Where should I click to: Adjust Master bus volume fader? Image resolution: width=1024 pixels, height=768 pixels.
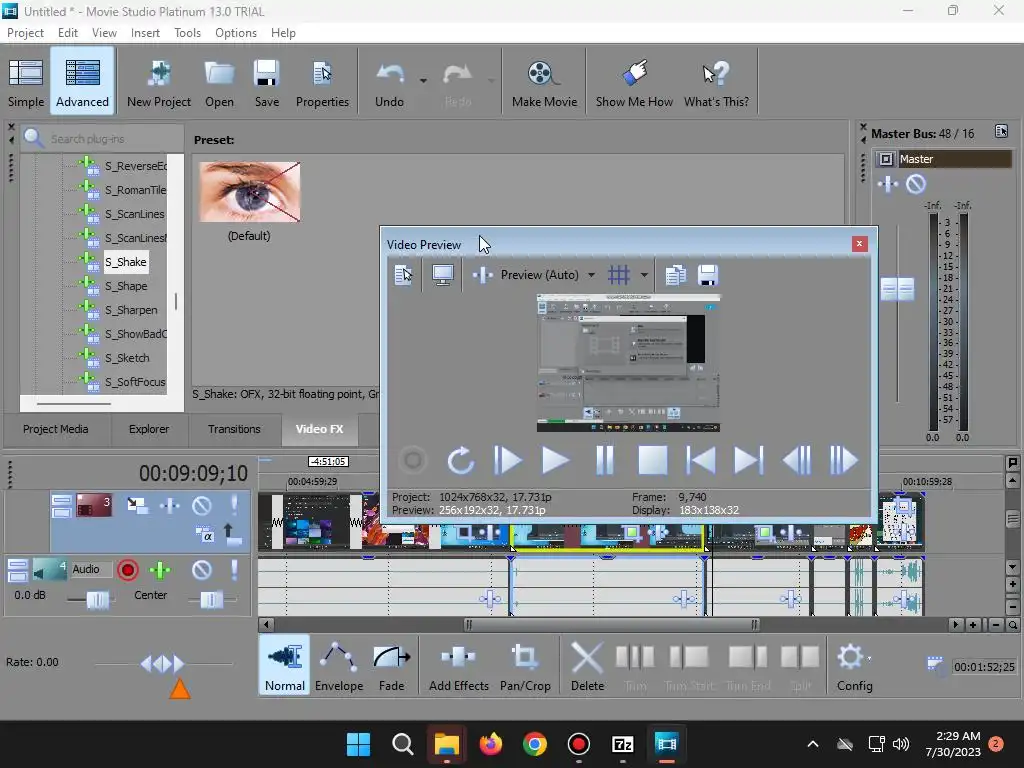pyautogui.click(x=897, y=289)
